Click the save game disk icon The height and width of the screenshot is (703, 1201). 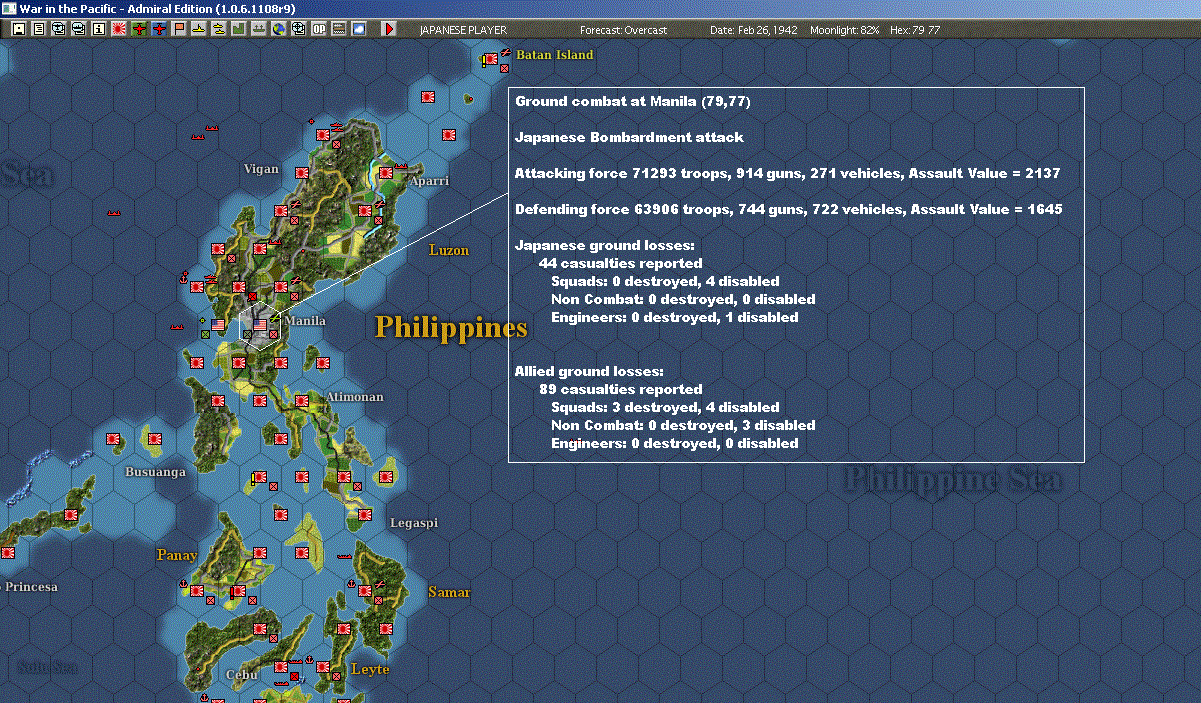point(19,29)
